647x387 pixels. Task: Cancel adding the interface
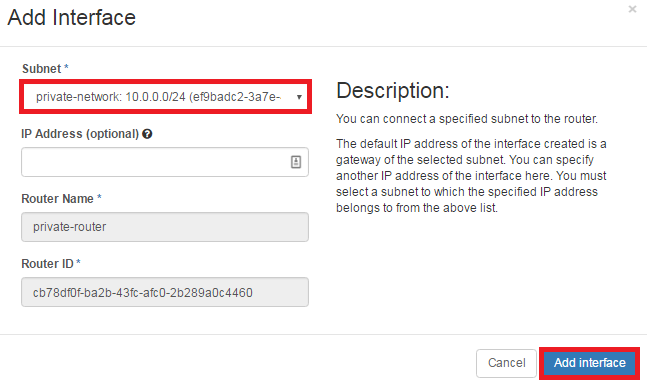(x=506, y=363)
